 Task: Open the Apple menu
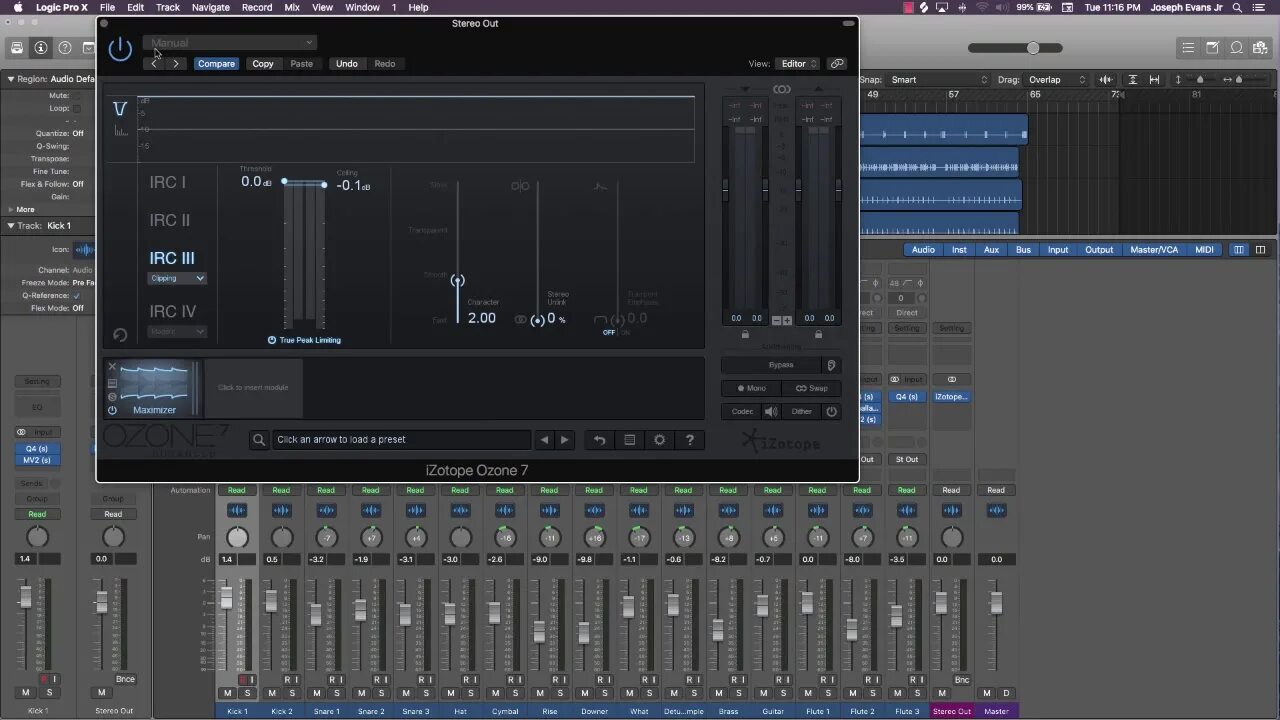click(18, 7)
